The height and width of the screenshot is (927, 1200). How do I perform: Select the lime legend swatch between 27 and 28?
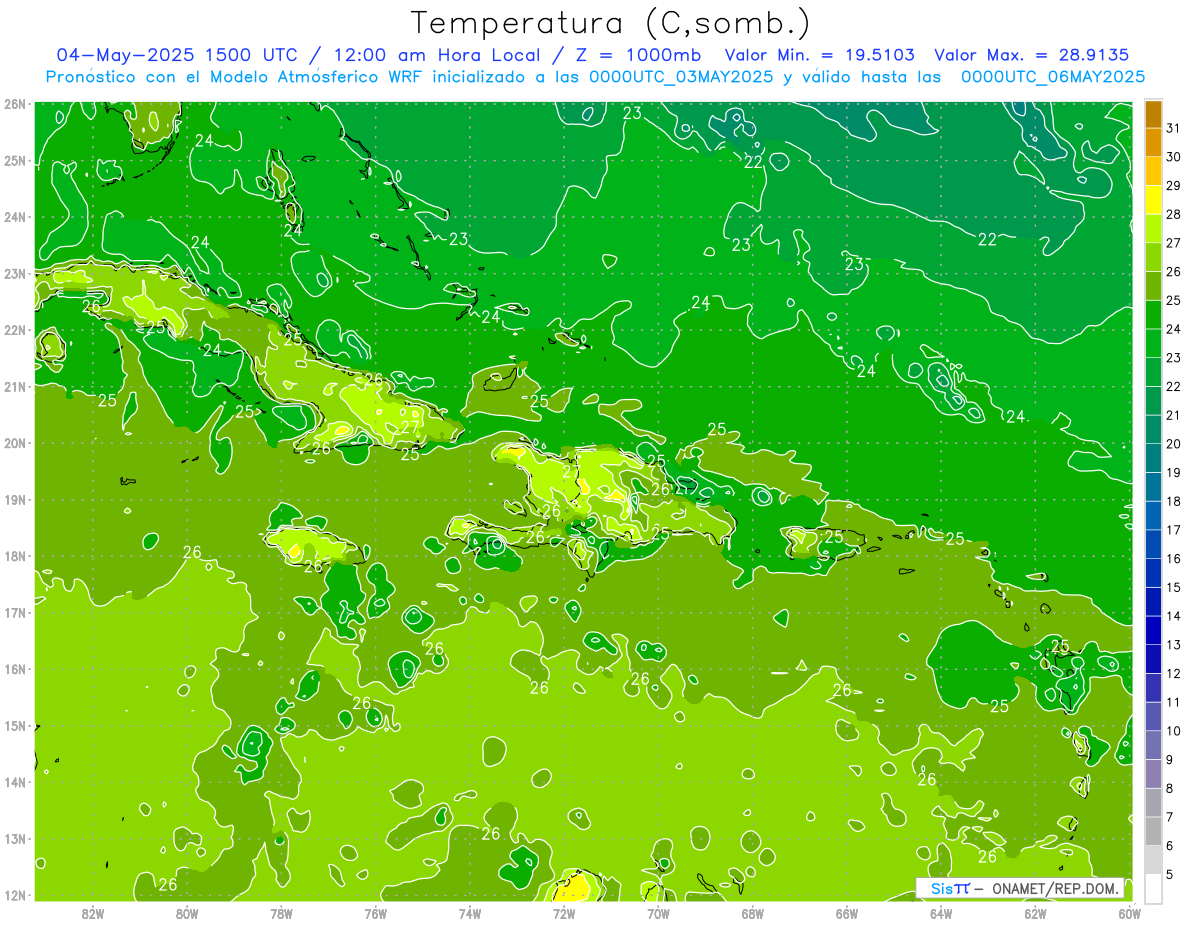[x=1153, y=228]
